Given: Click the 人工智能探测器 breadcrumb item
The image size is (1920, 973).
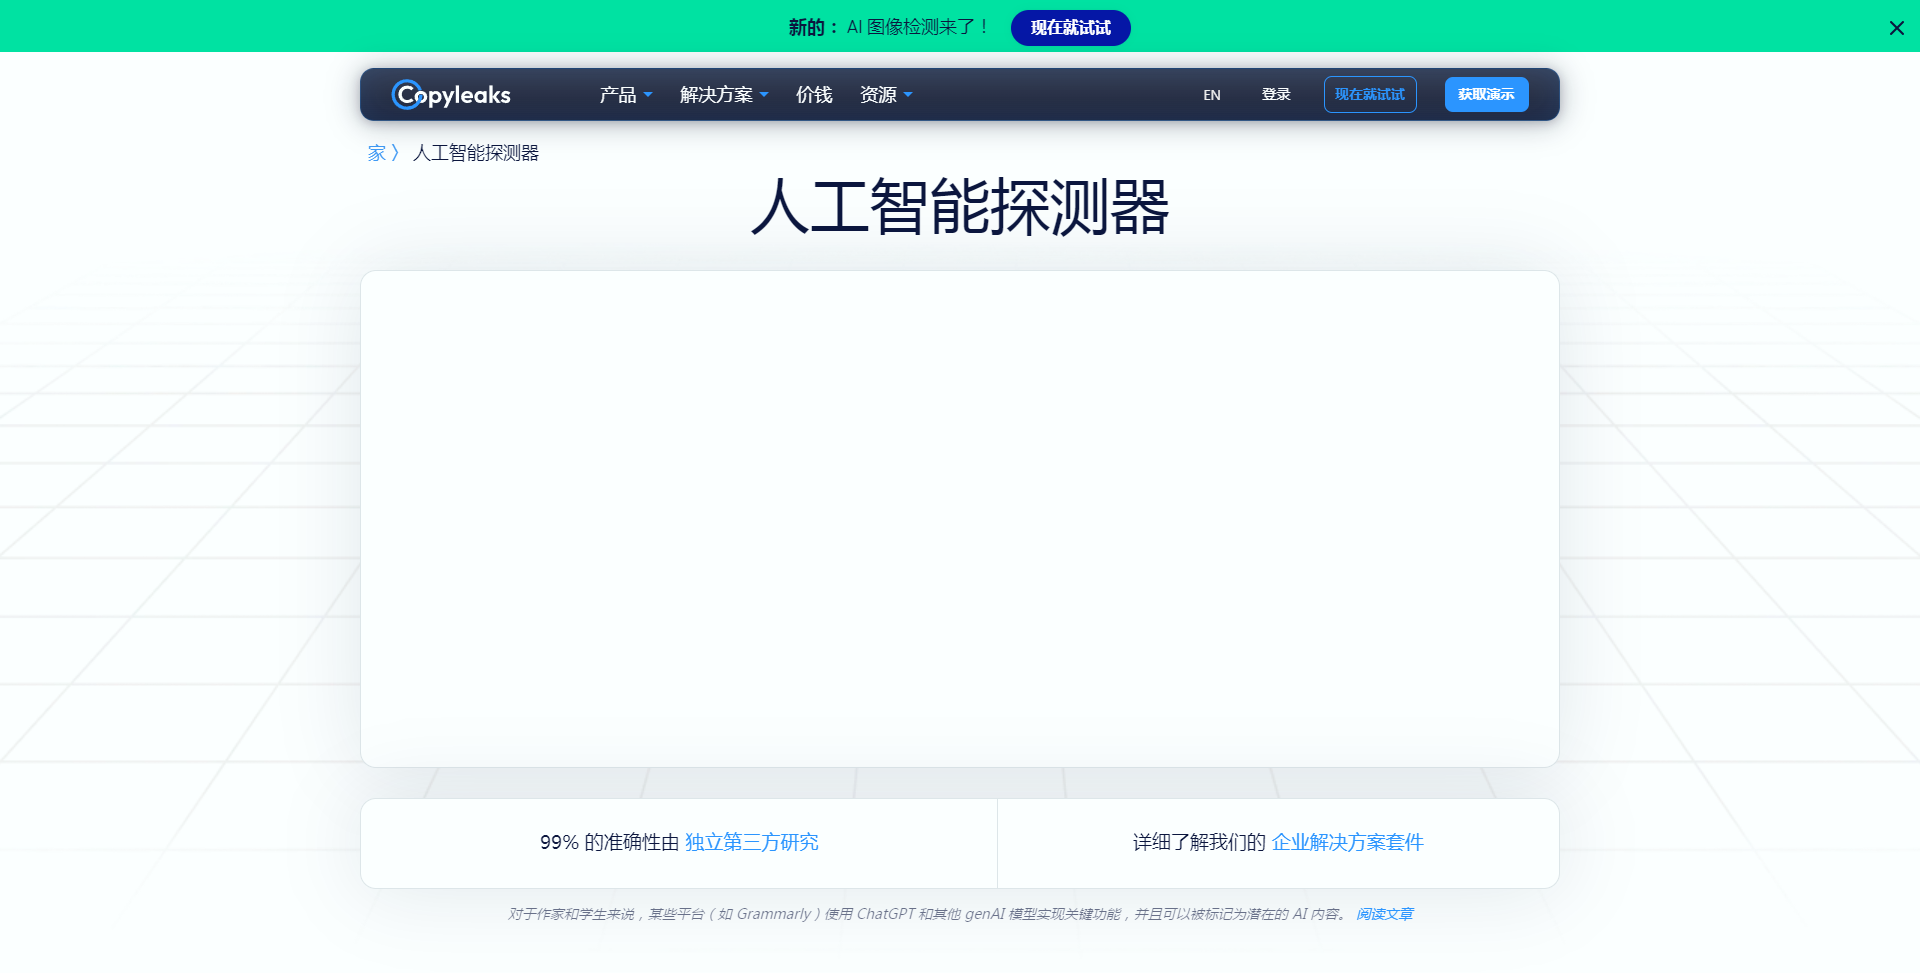Looking at the screenshot, I should pyautogui.click(x=476, y=153).
